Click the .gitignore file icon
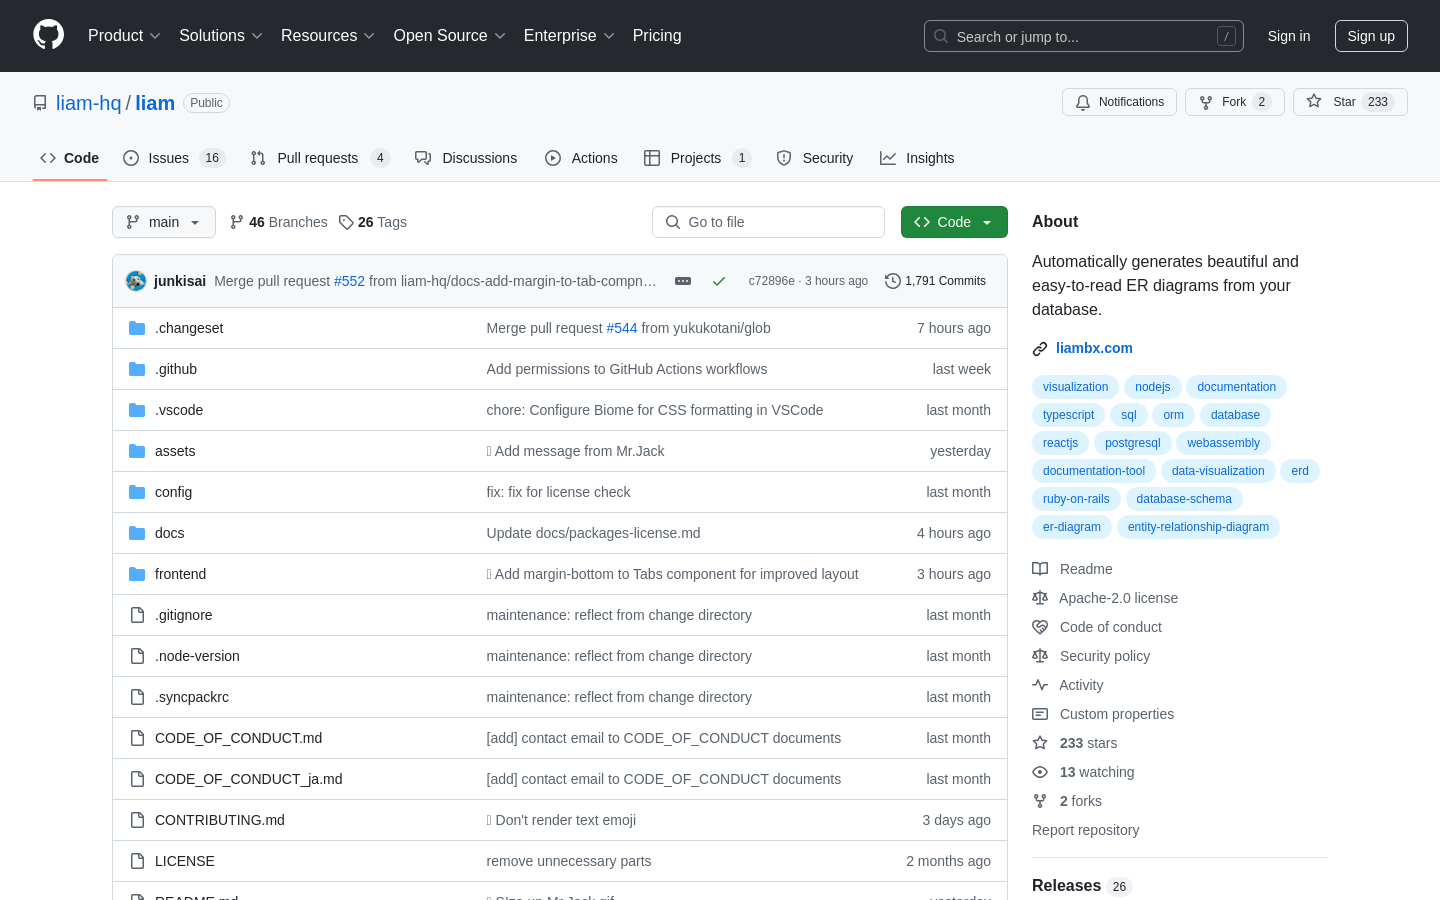 137,615
